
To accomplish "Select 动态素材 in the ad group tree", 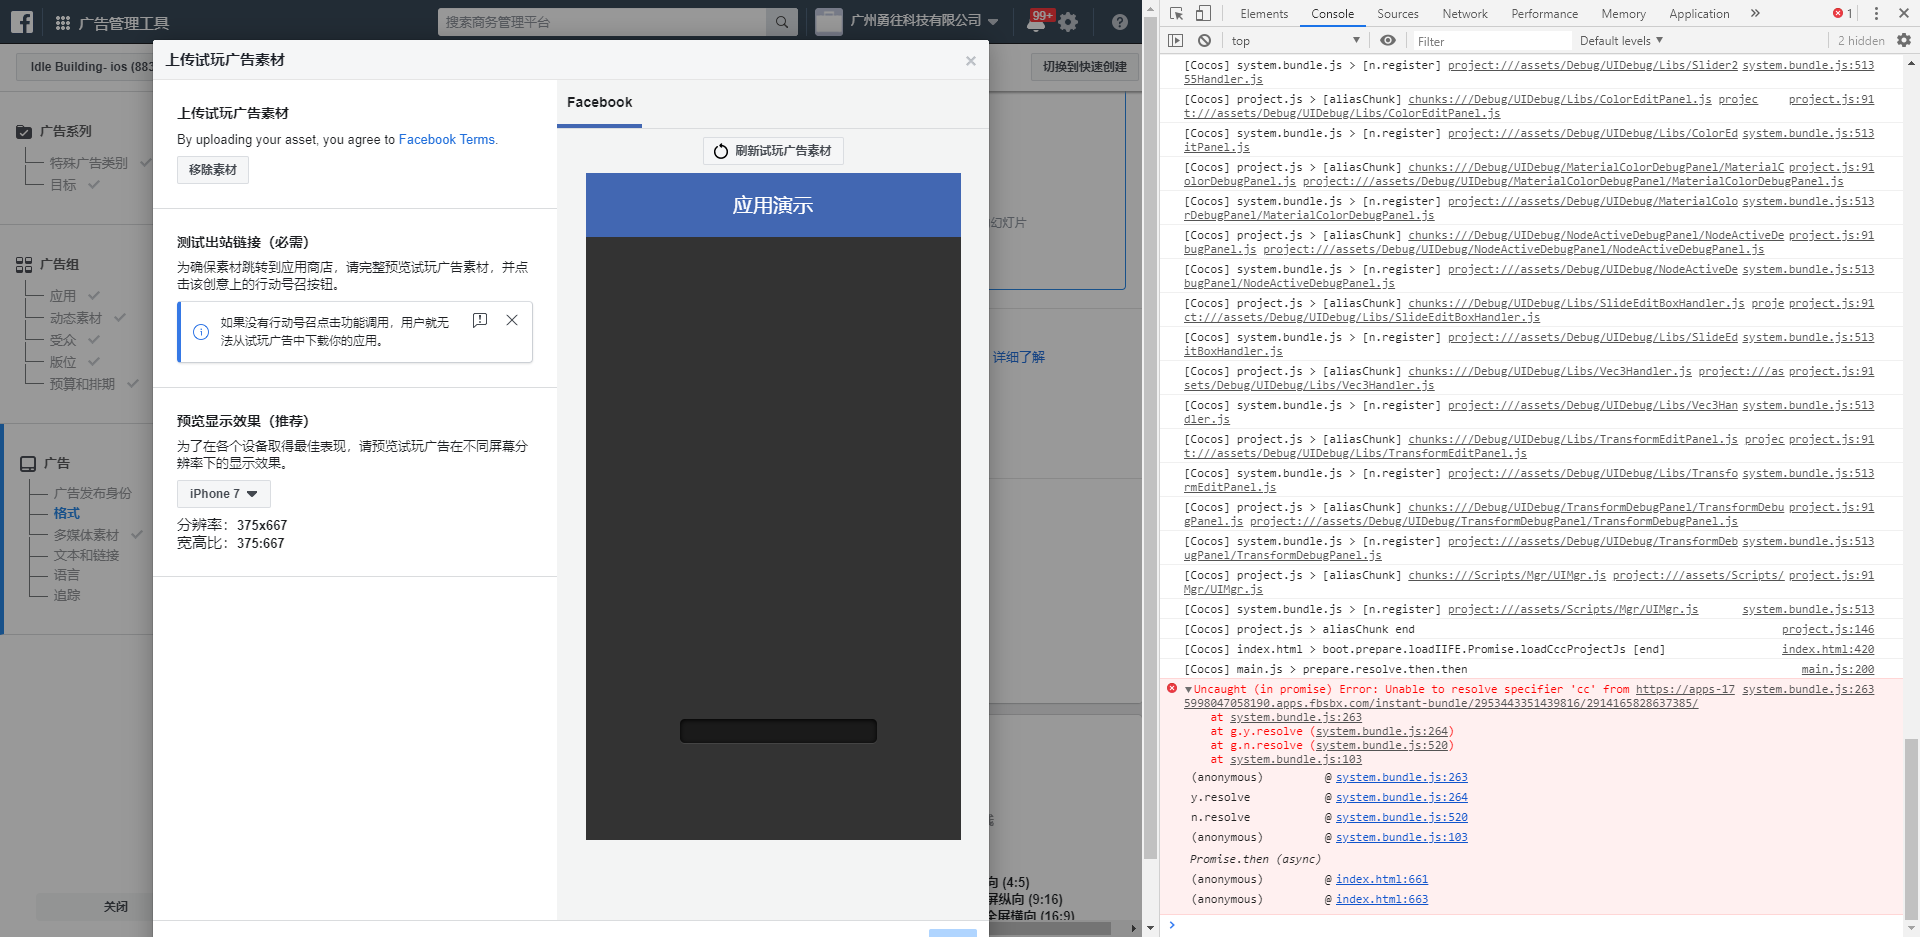I will 76,318.
